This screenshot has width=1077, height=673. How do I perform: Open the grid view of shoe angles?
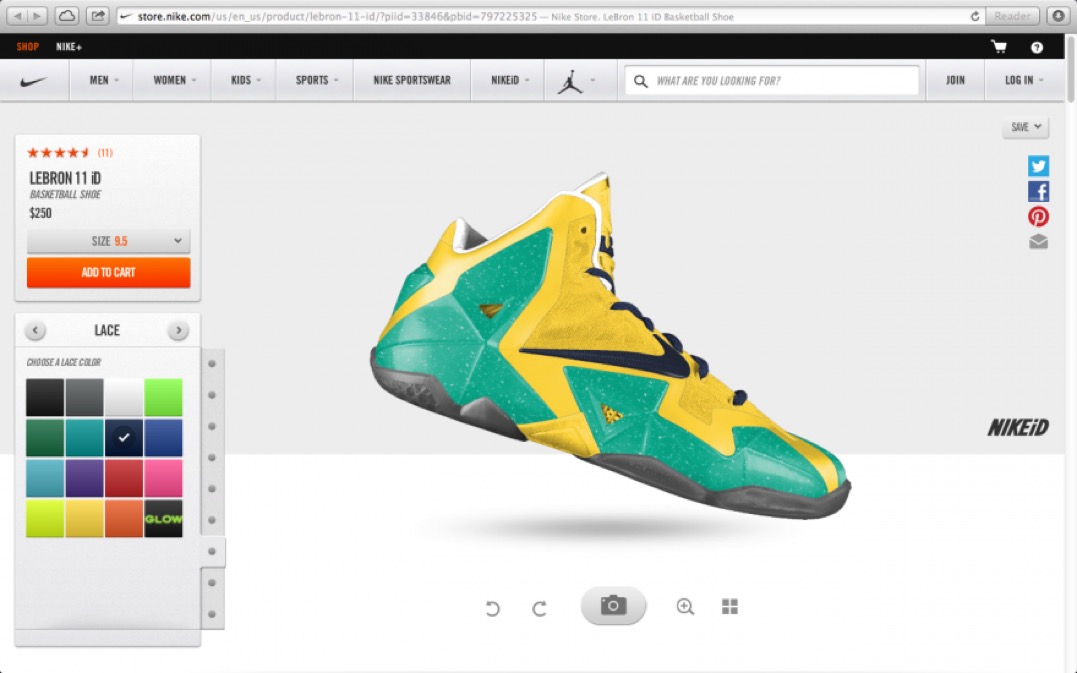[730, 606]
